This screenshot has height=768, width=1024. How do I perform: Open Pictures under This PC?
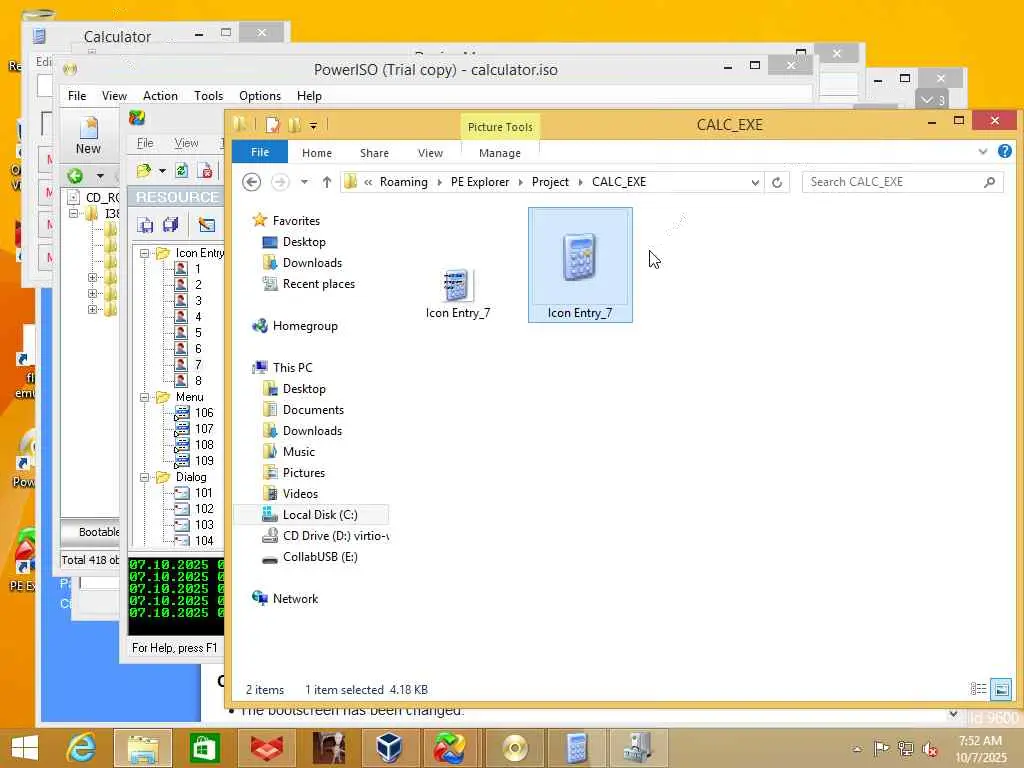[304, 472]
